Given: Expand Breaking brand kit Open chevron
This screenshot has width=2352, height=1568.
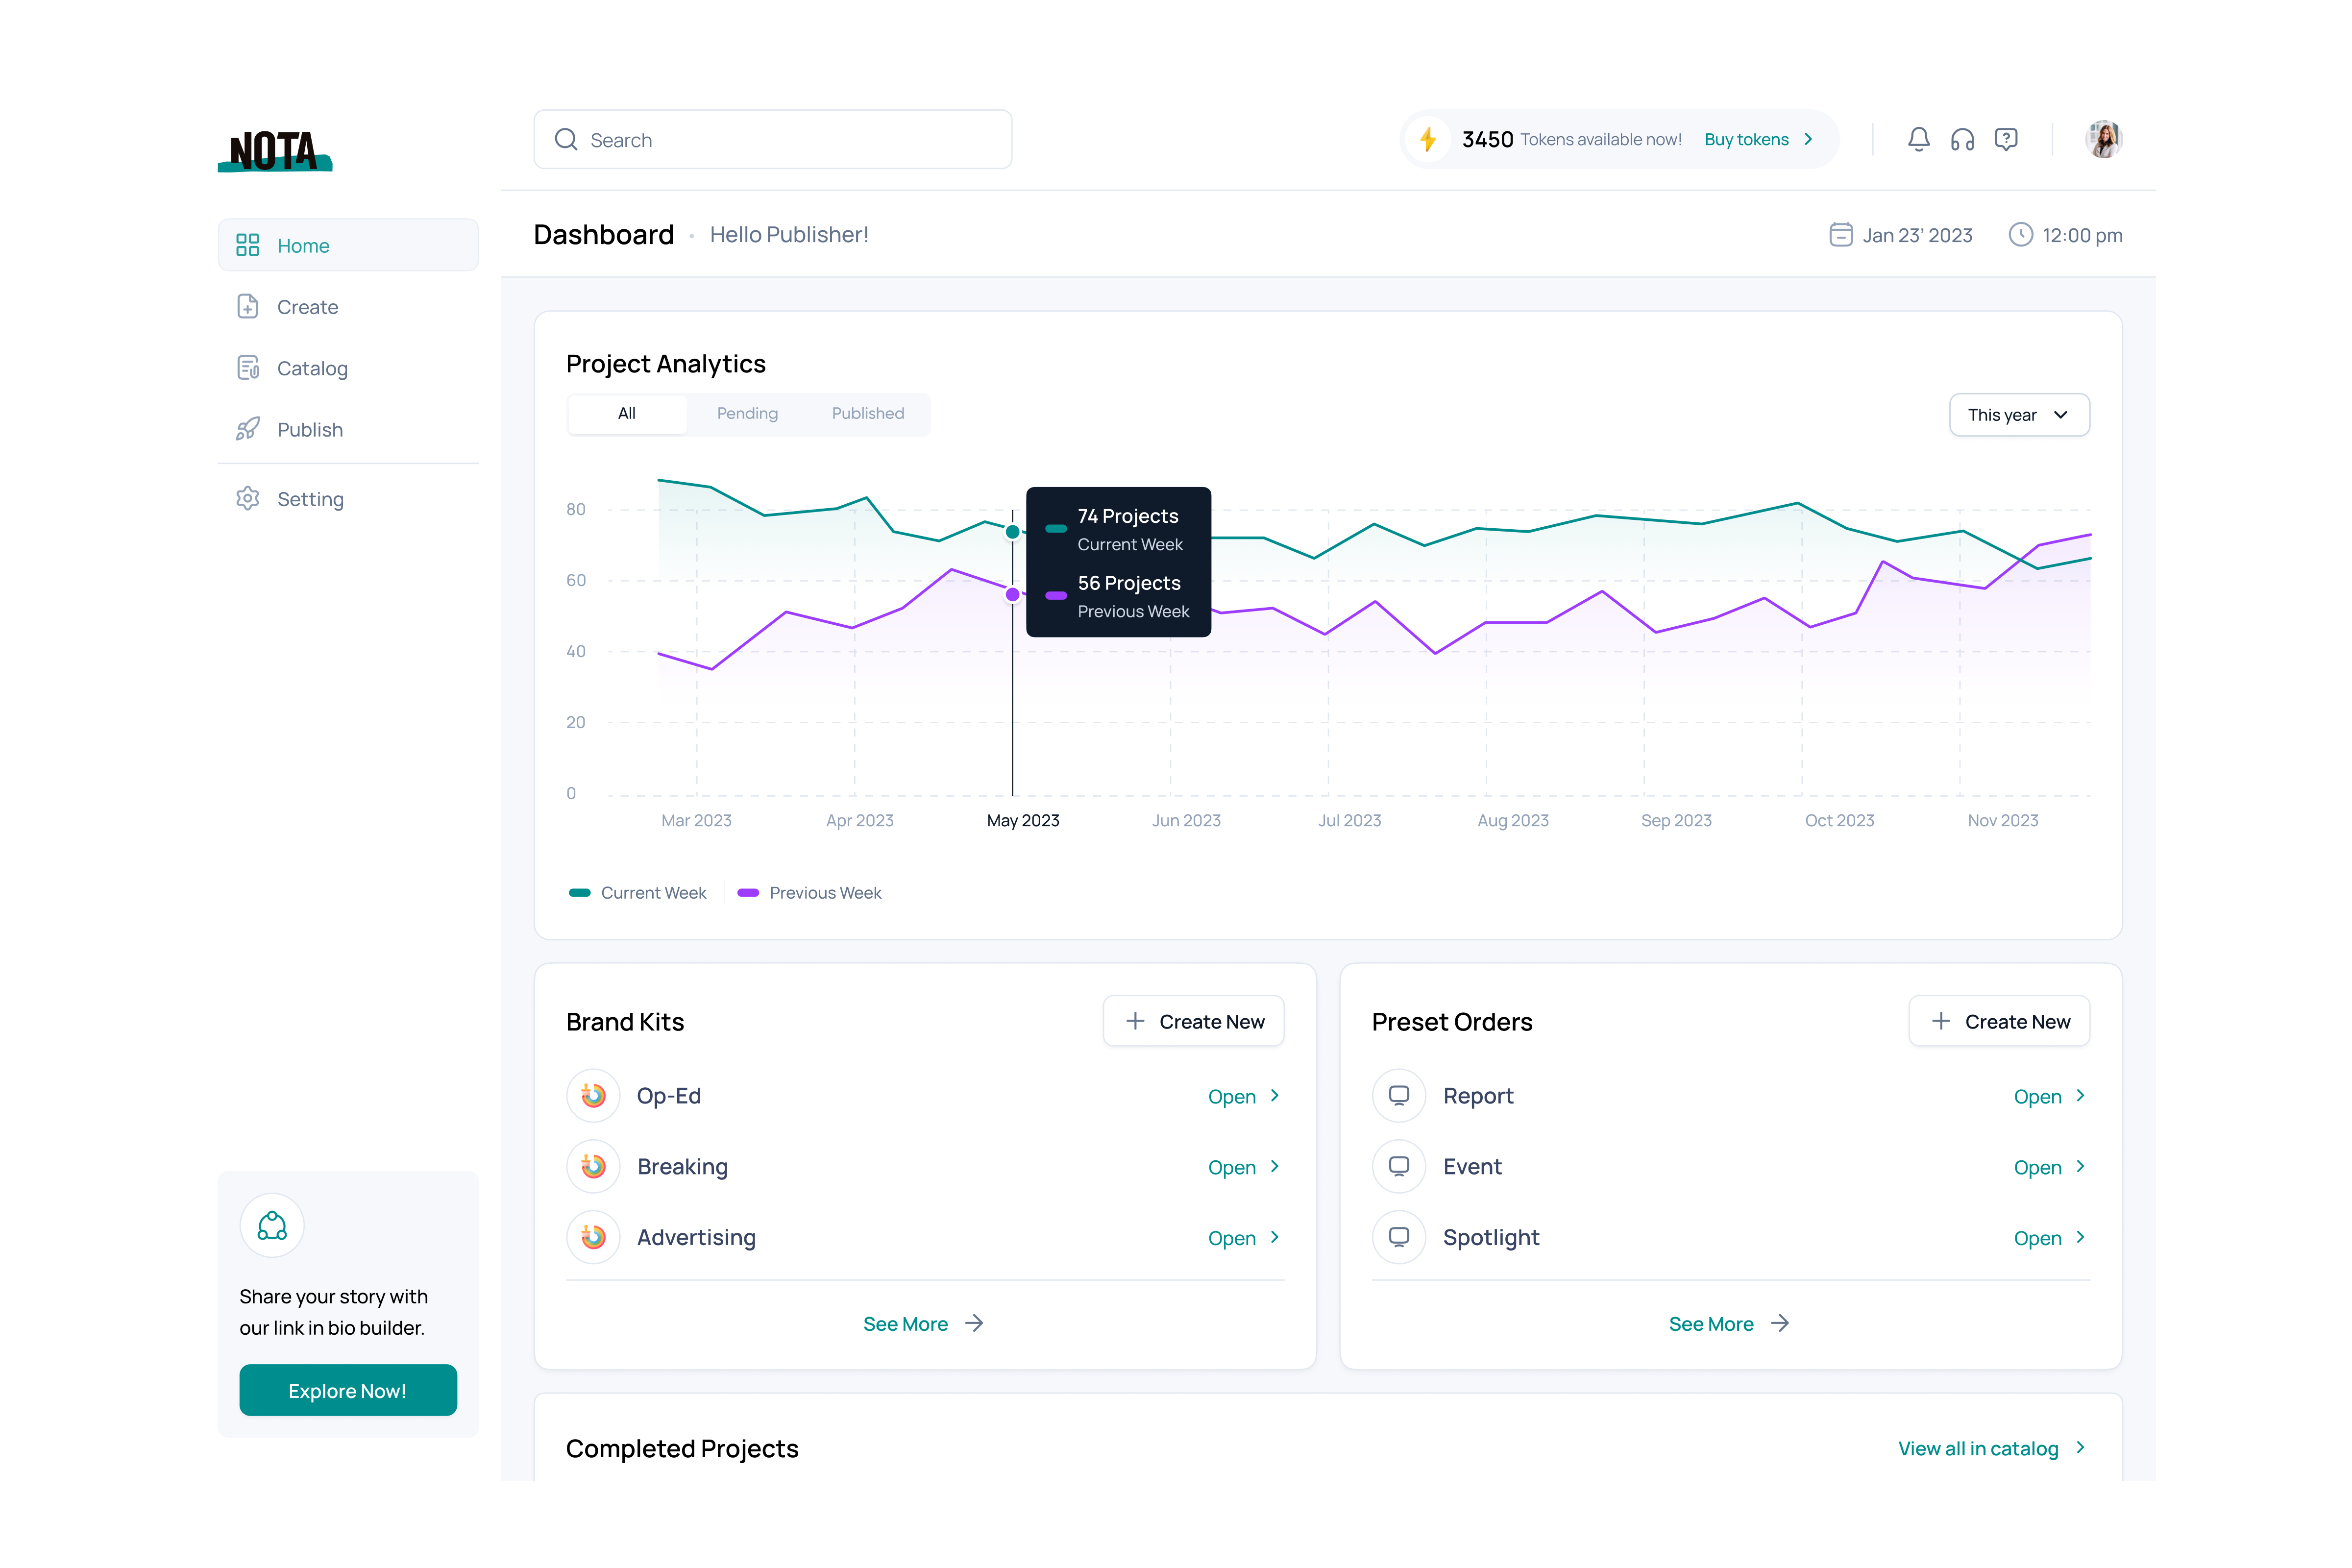Looking at the screenshot, I should tap(1275, 1167).
